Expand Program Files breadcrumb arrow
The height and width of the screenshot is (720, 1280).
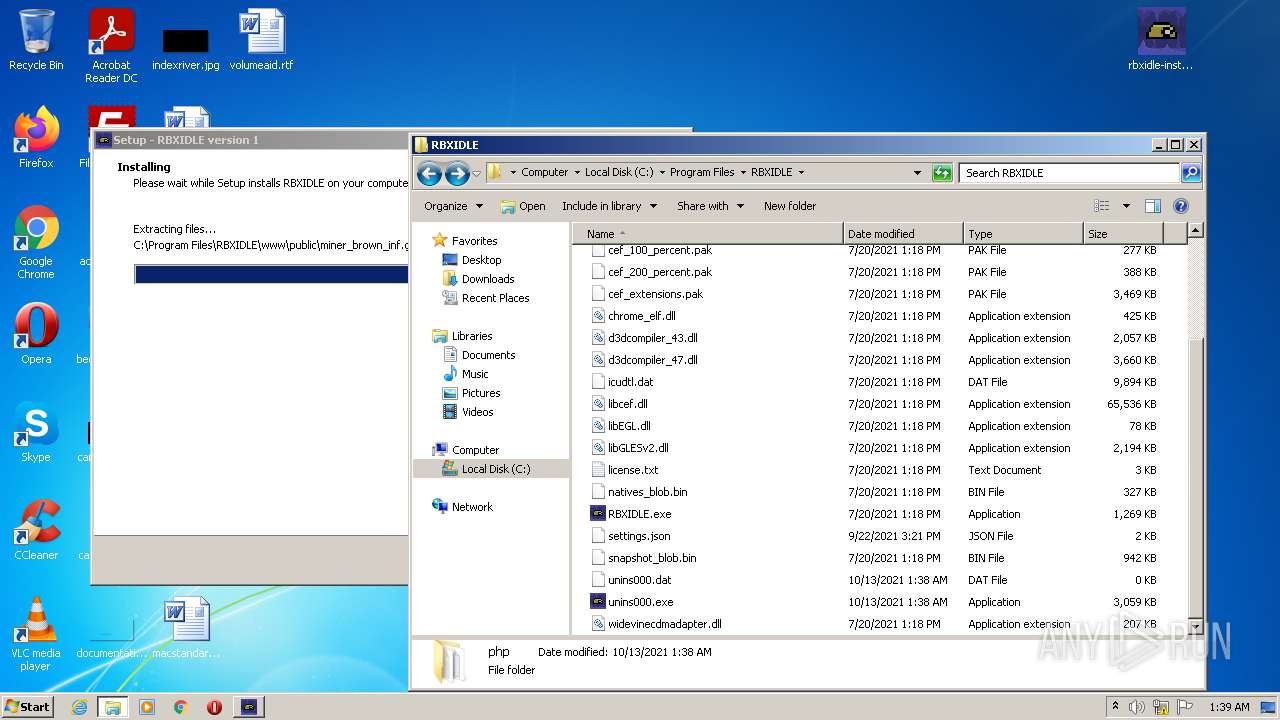click(742, 173)
